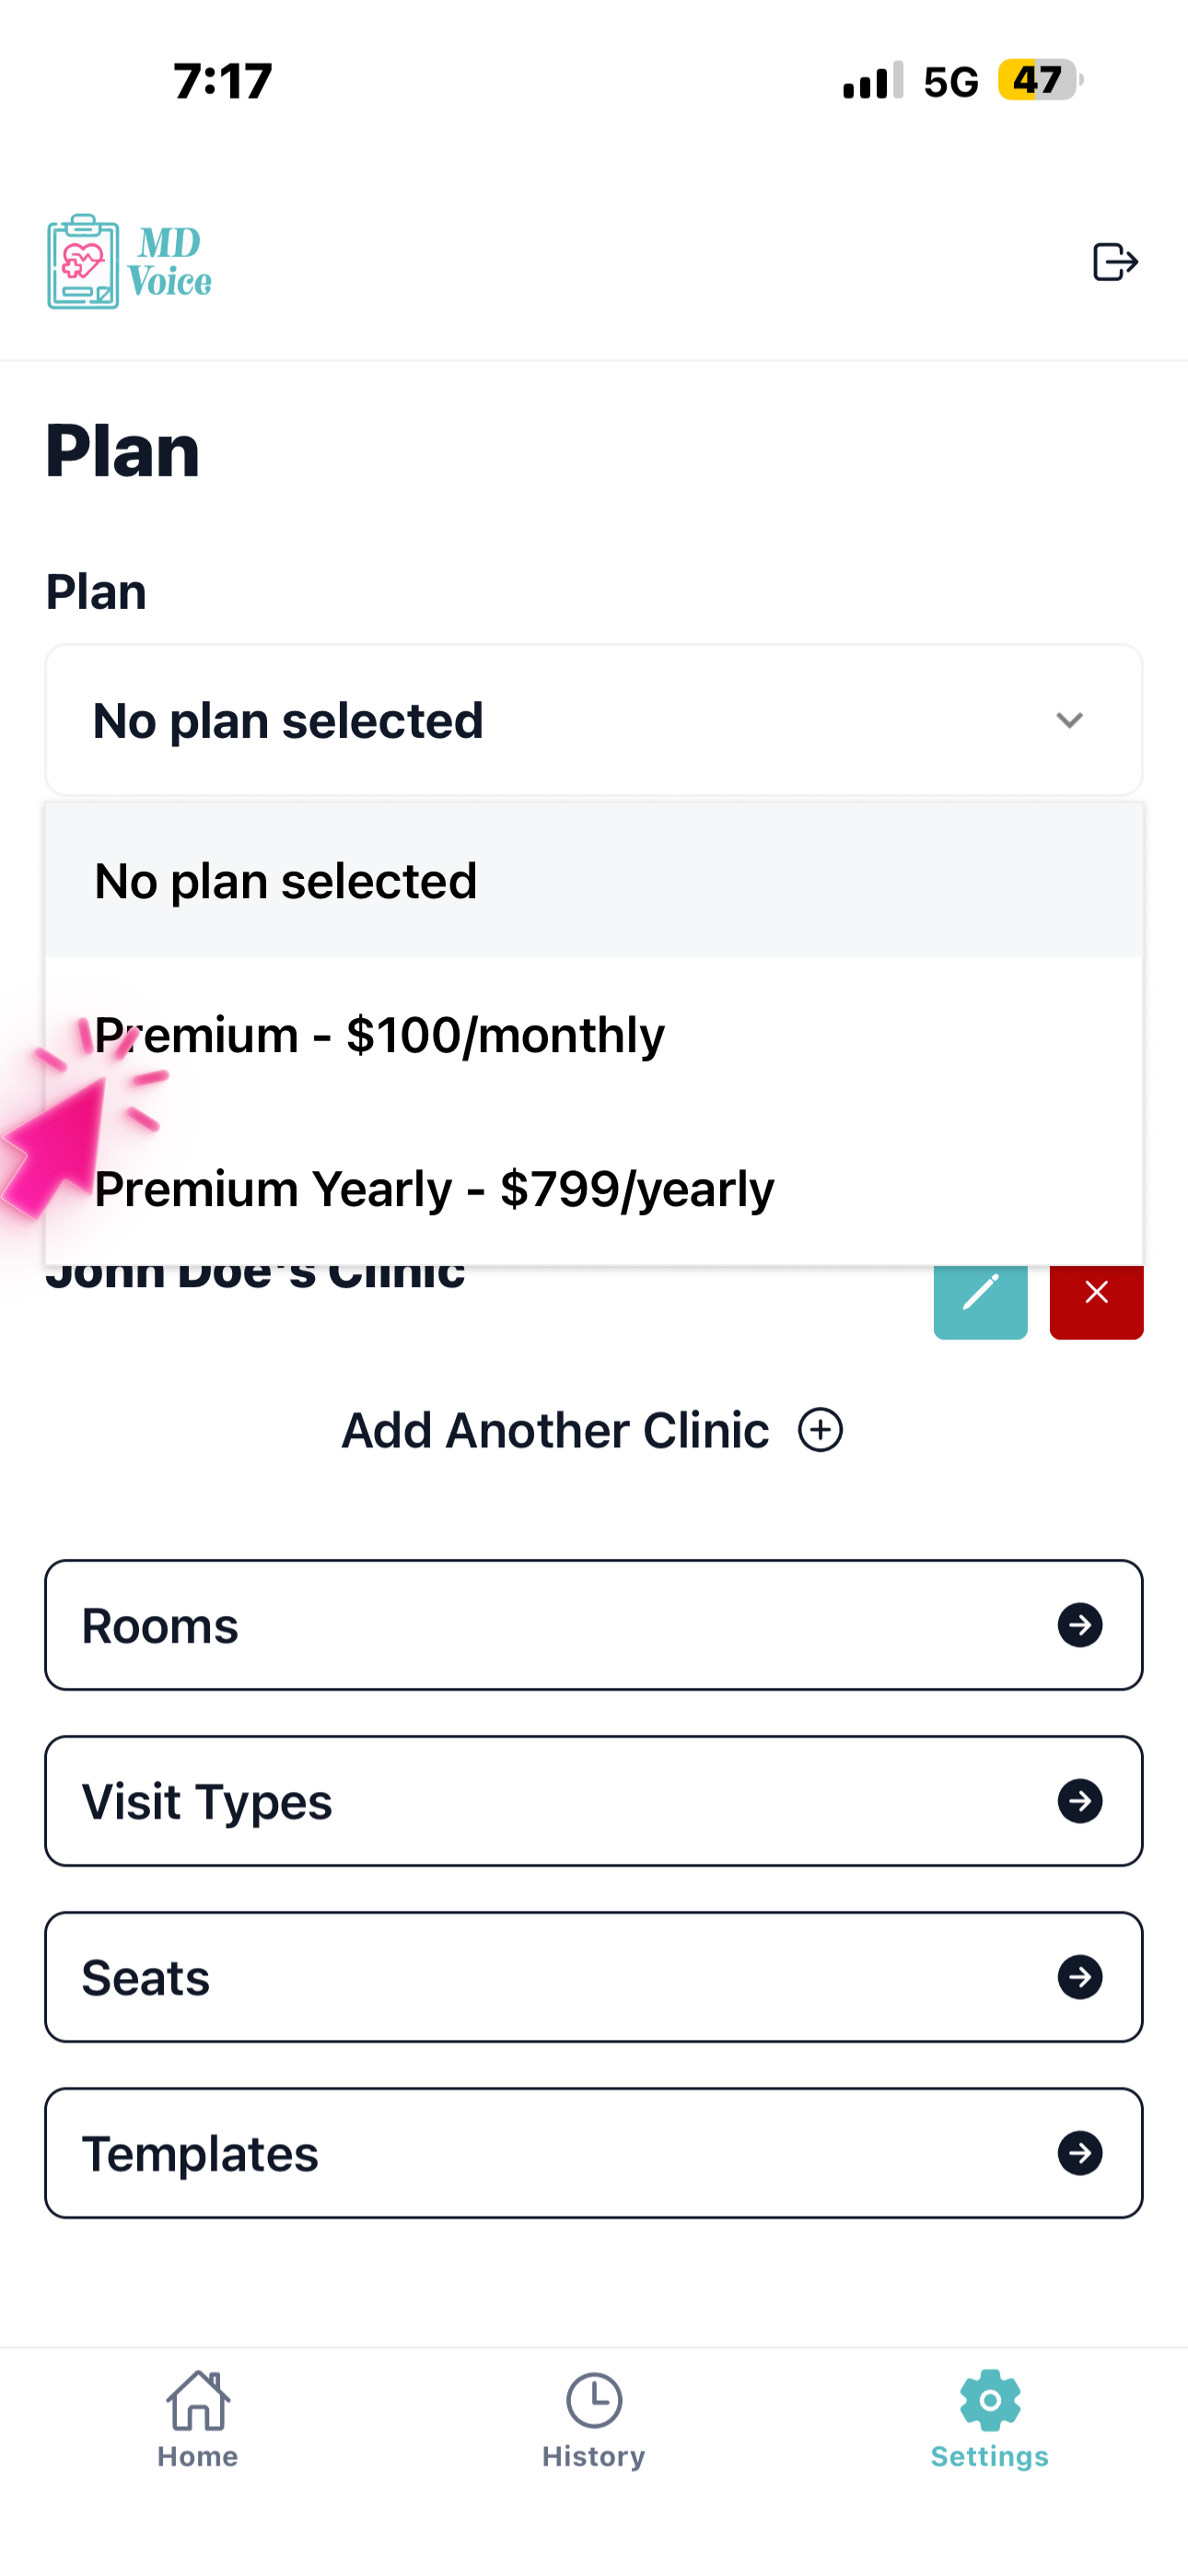
Task: Collapse the plan dropdown via chevron arrow
Action: click(1069, 720)
